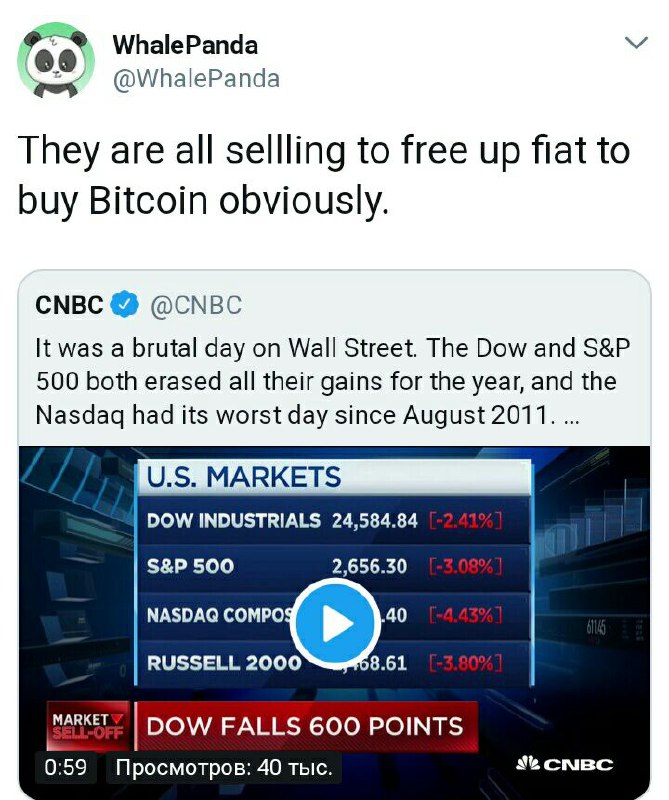The width and height of the screenshot is (669, 800).
Task: Click the WhalePanda panda avatar
Action: pyautogui.click(x=56, y=60)
